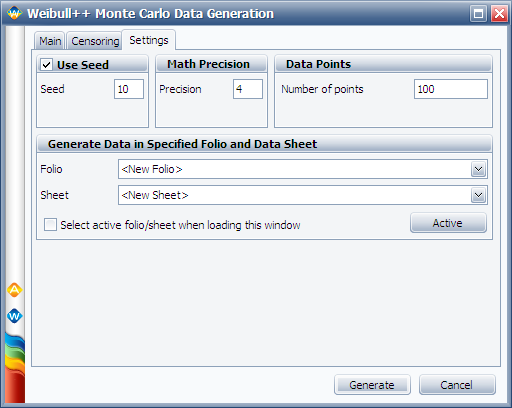Click the Number of points input field
This screenshot has height=408, width=512.
coord(451,89)
